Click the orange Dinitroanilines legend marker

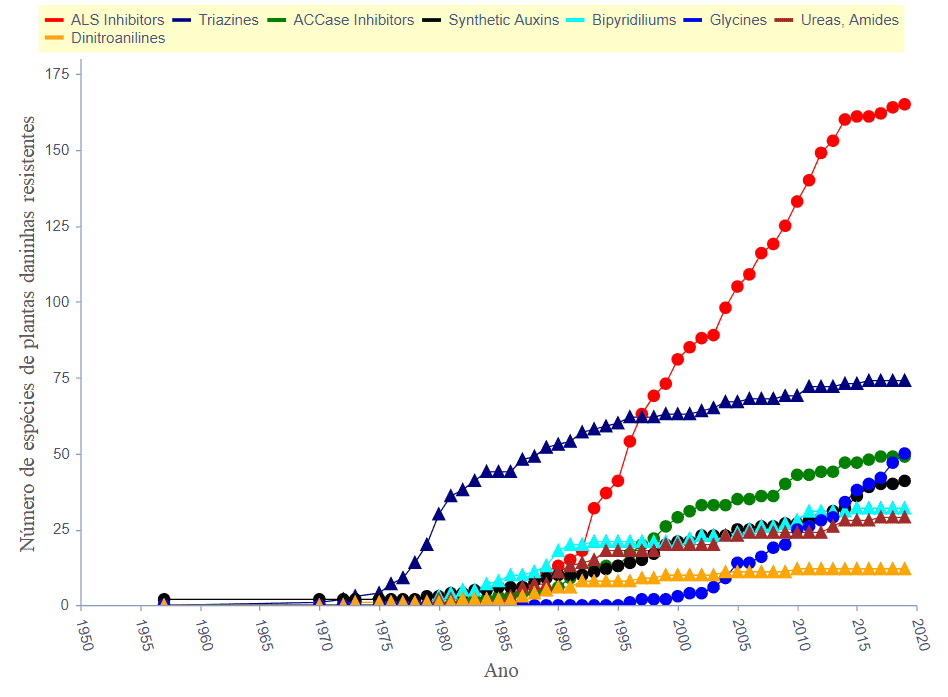[55, 39]
